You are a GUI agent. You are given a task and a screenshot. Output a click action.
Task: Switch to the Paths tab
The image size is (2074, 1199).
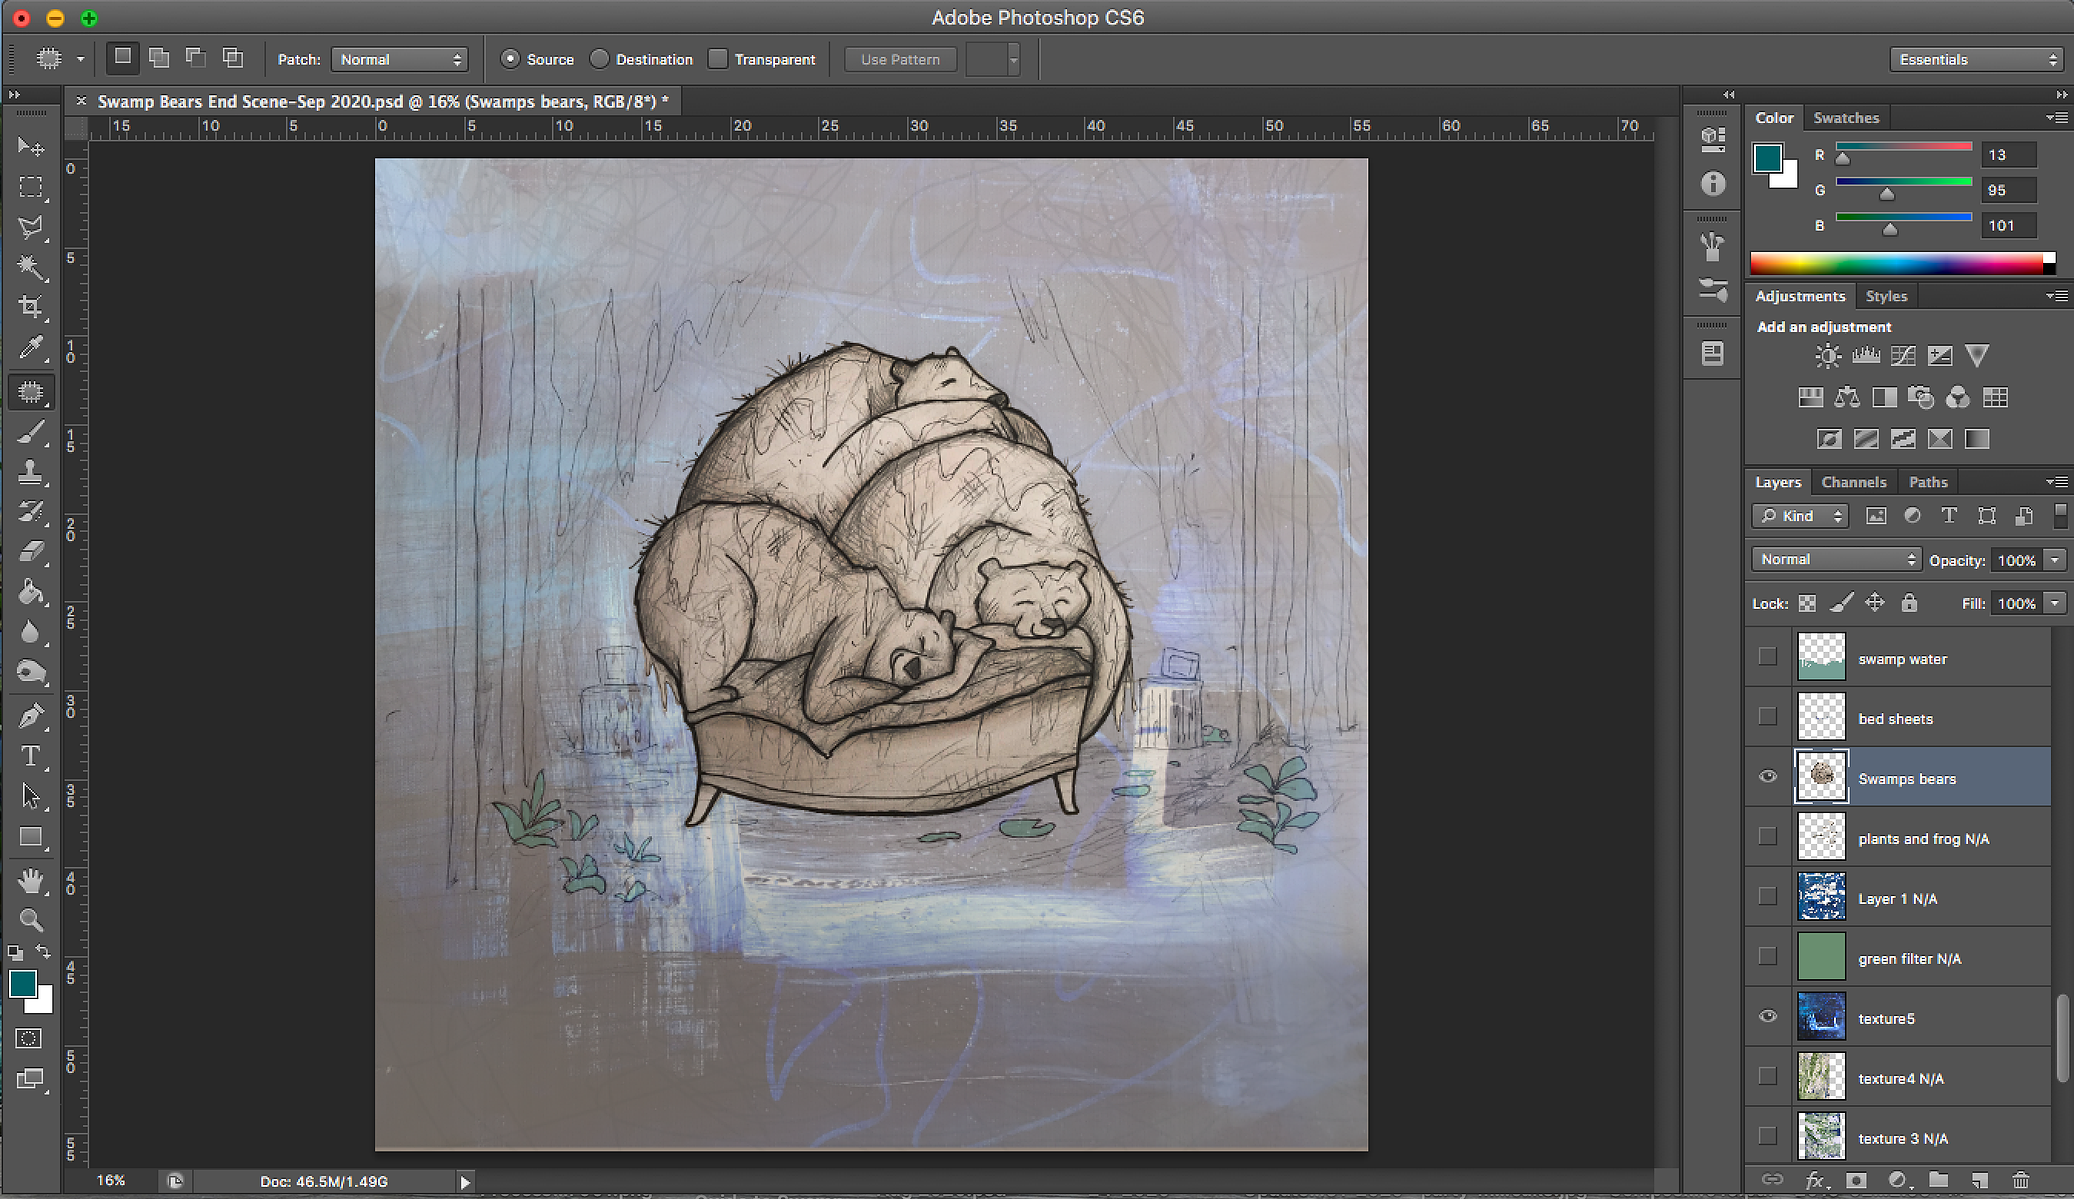pos(1928,482)
